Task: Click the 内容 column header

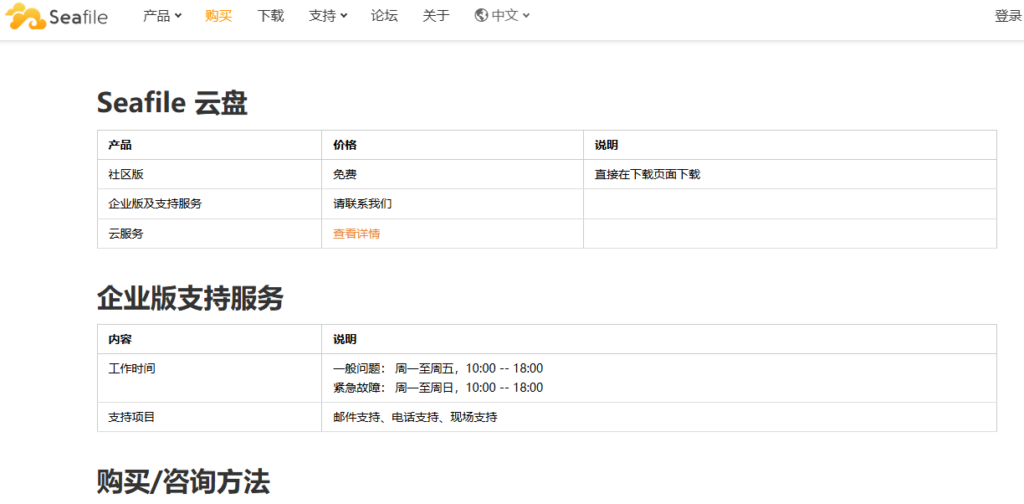Action: (x=210, y=339)
